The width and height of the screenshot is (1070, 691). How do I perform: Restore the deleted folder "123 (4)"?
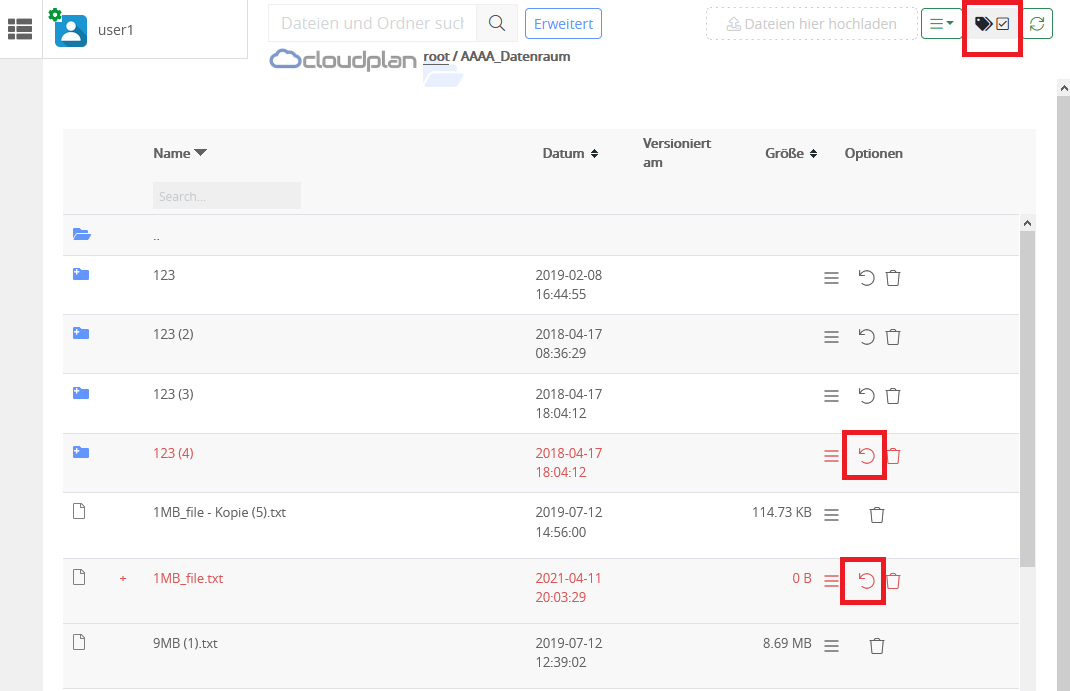click(x=864, y=454)
